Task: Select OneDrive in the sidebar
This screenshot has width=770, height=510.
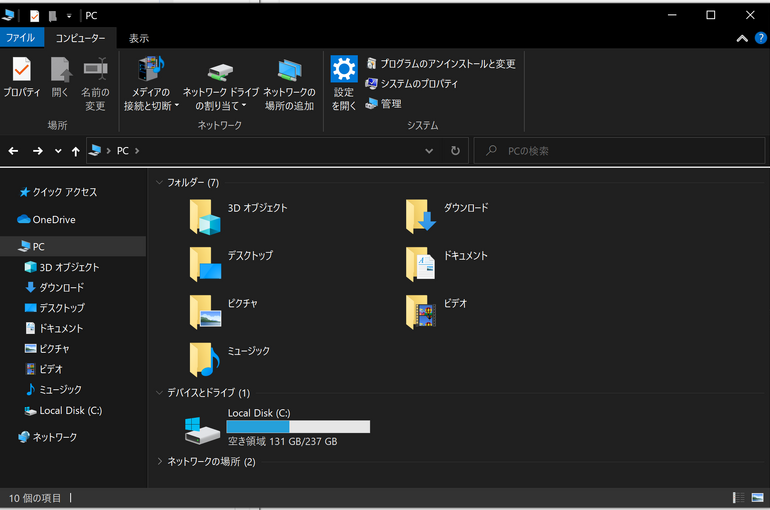Action: click(x=47, y=219)
